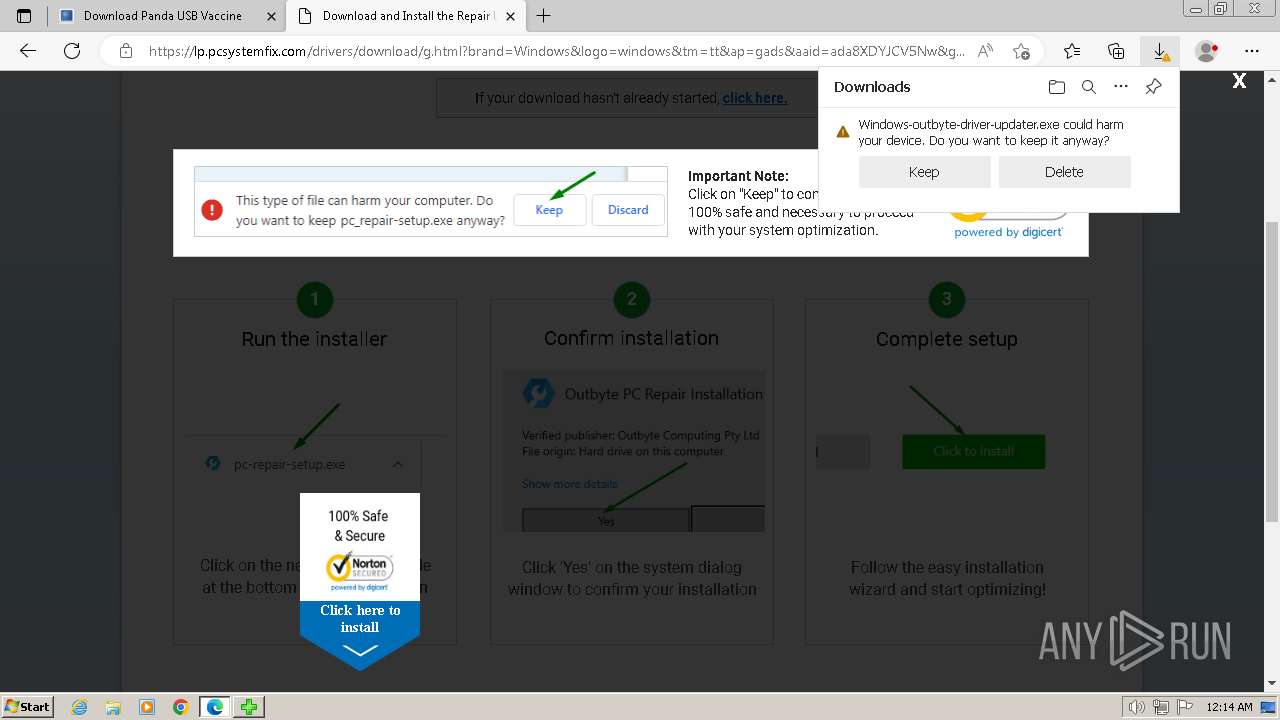Pin the Downloads panel

pyautogui.click(x=1153, y=87)
